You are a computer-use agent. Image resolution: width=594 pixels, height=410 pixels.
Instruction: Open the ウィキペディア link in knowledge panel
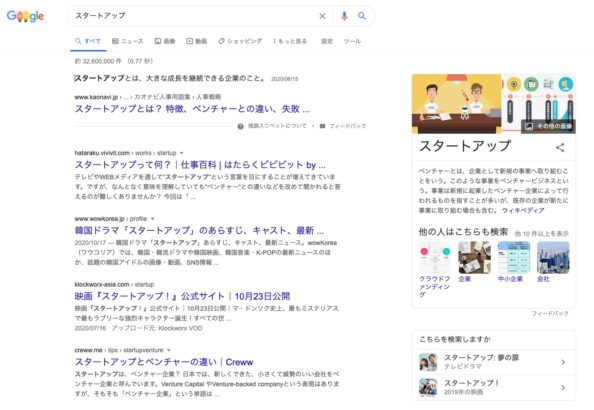[523, 210]
